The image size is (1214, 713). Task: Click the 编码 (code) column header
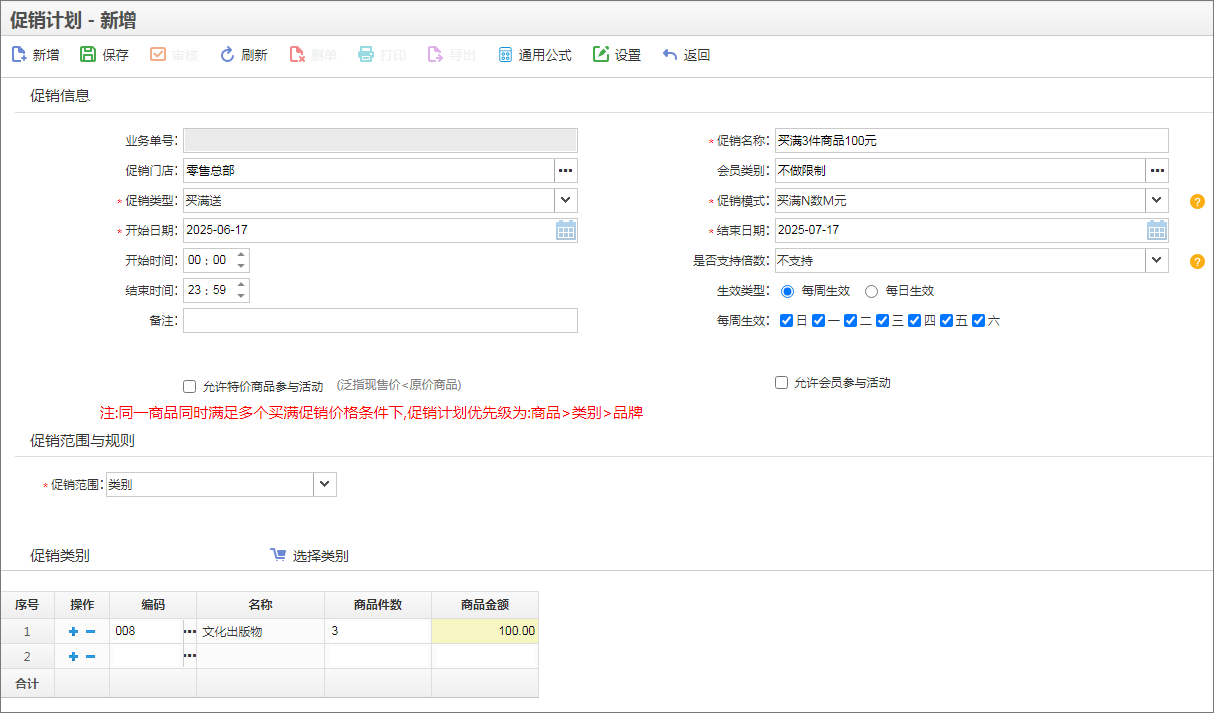tap(153, 605)
